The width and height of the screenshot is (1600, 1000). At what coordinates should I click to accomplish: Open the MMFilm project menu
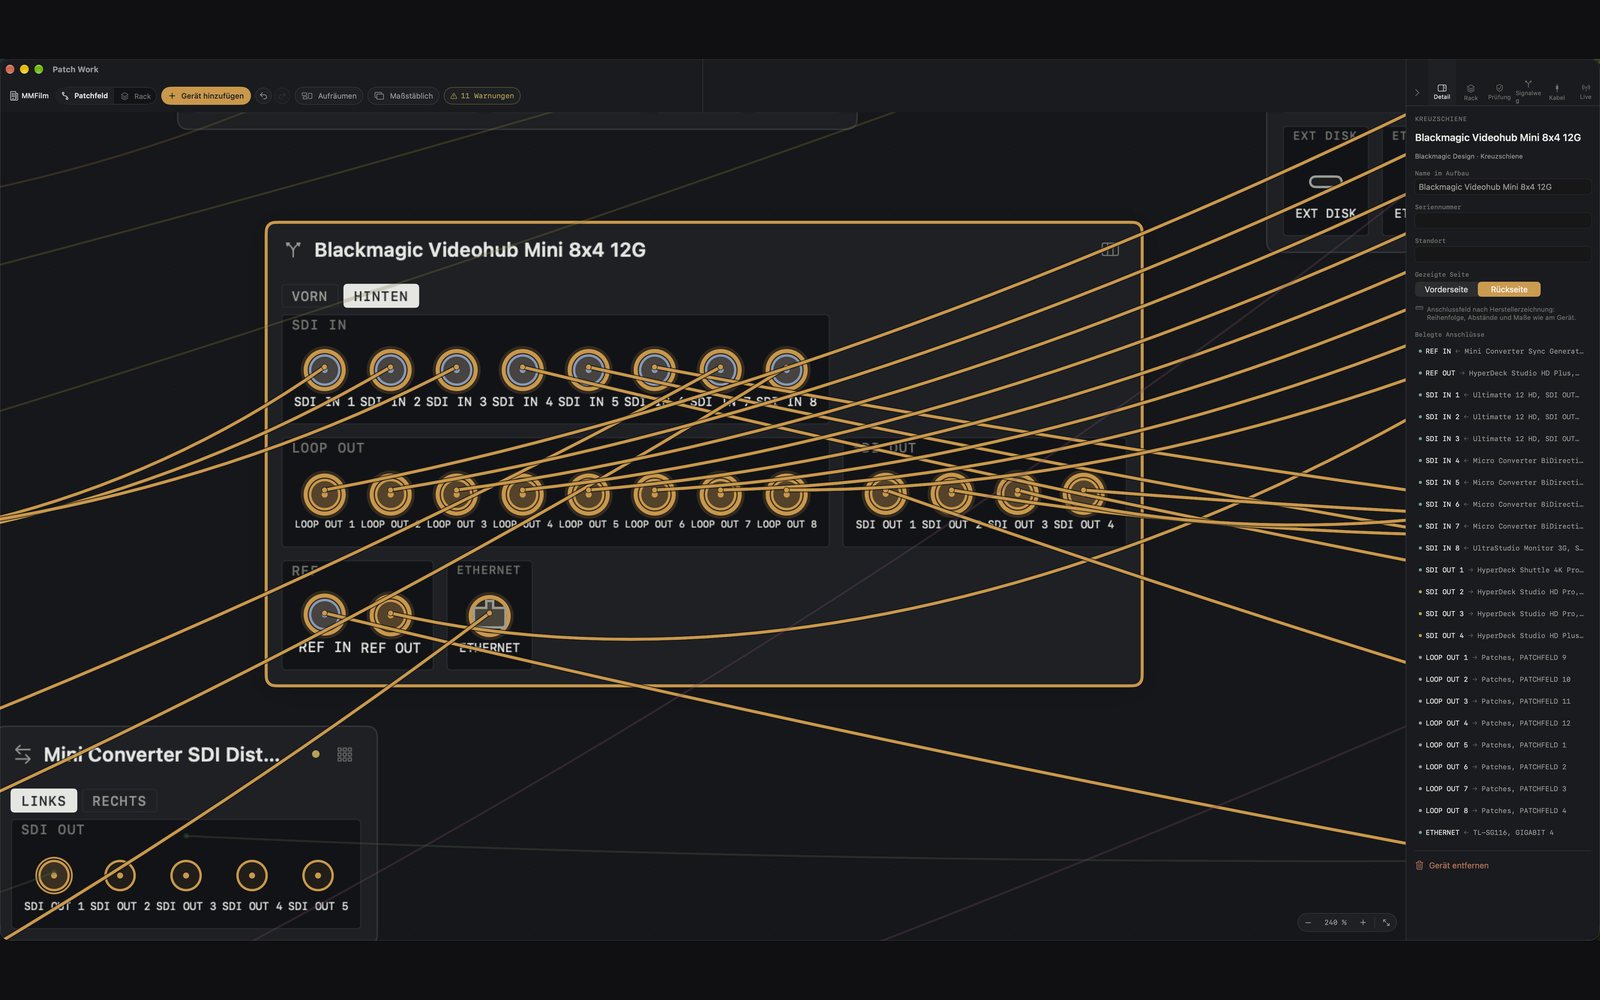click(x=29, y=96)
